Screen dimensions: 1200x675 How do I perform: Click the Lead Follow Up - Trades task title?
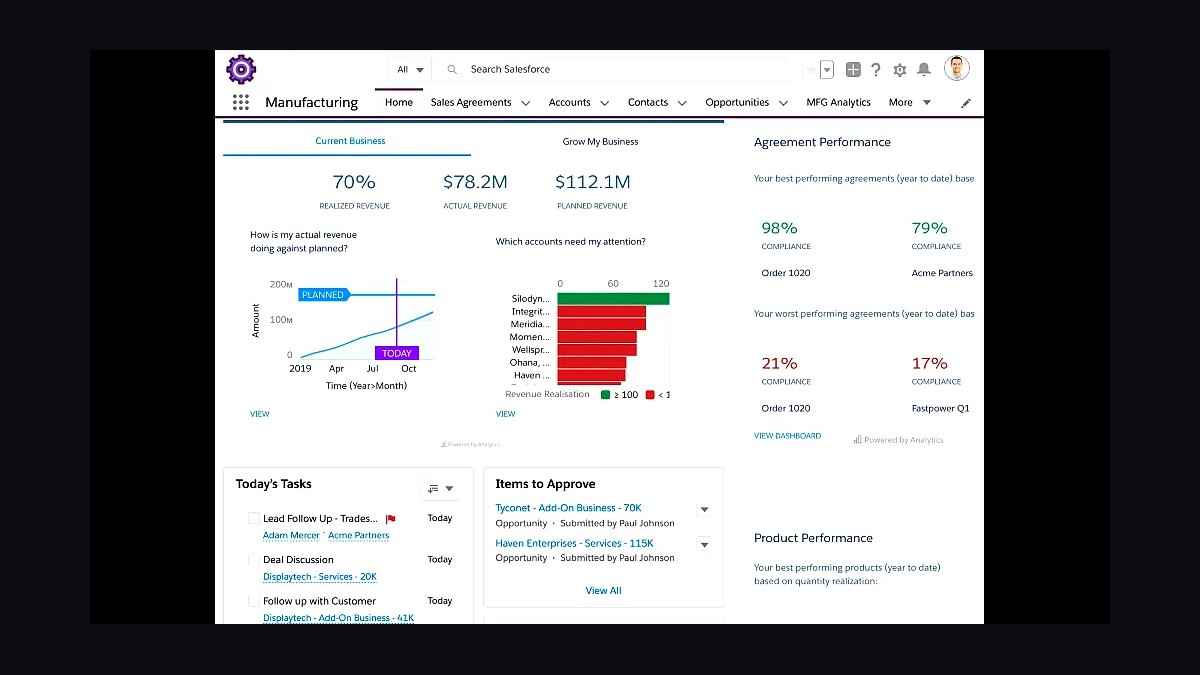click(320, 519)
